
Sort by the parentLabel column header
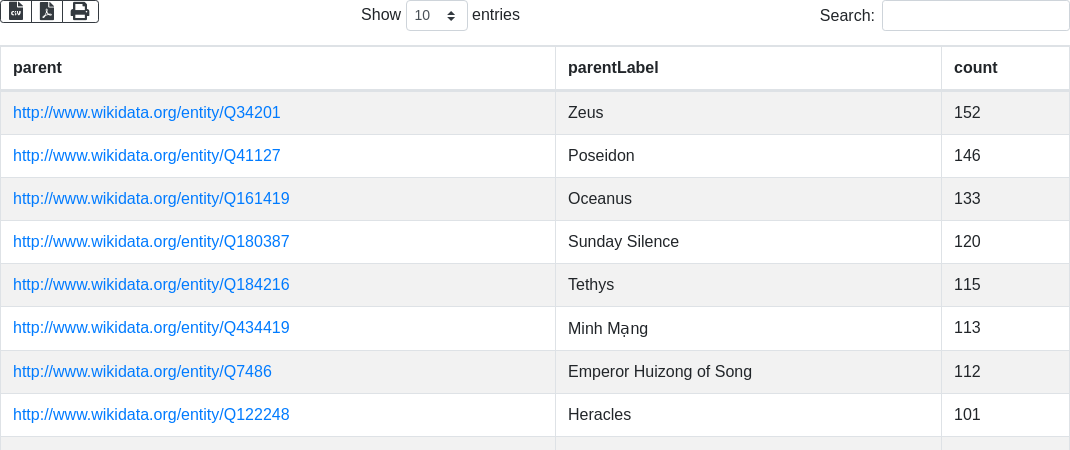point(613,68)
